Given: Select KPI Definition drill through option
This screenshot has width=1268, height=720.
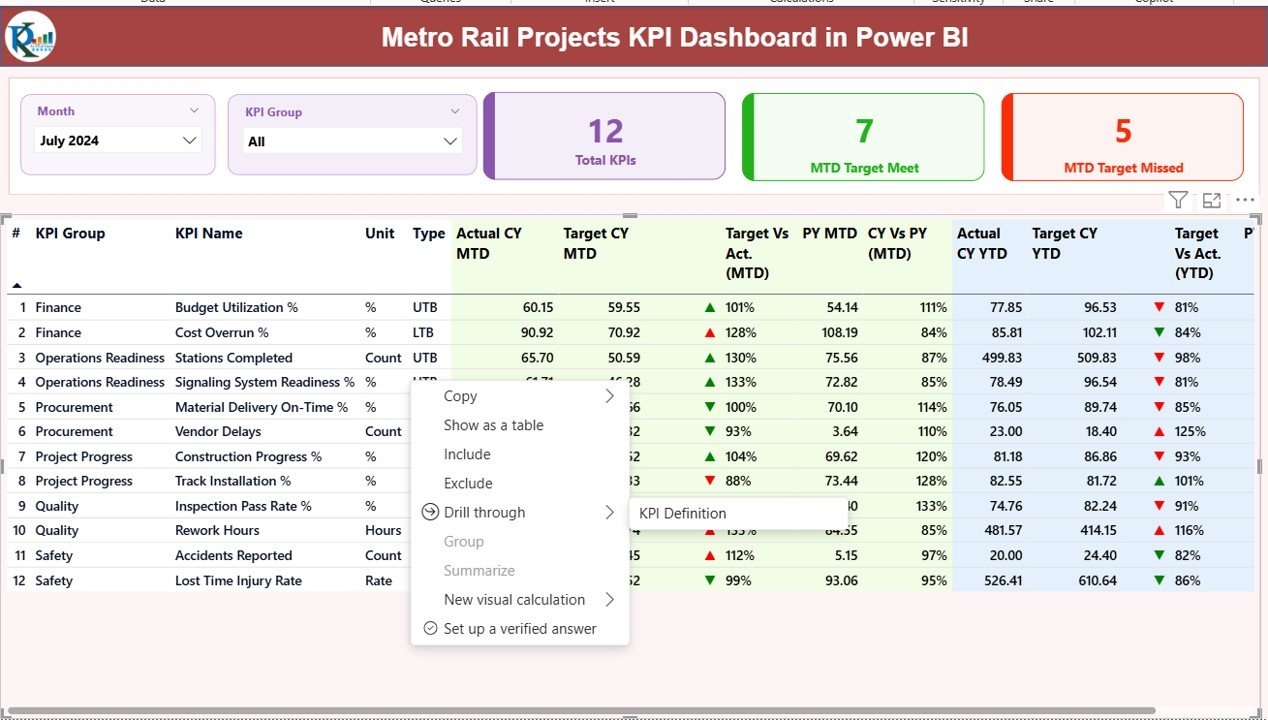Looking at the screenshot, I should 683,513.
